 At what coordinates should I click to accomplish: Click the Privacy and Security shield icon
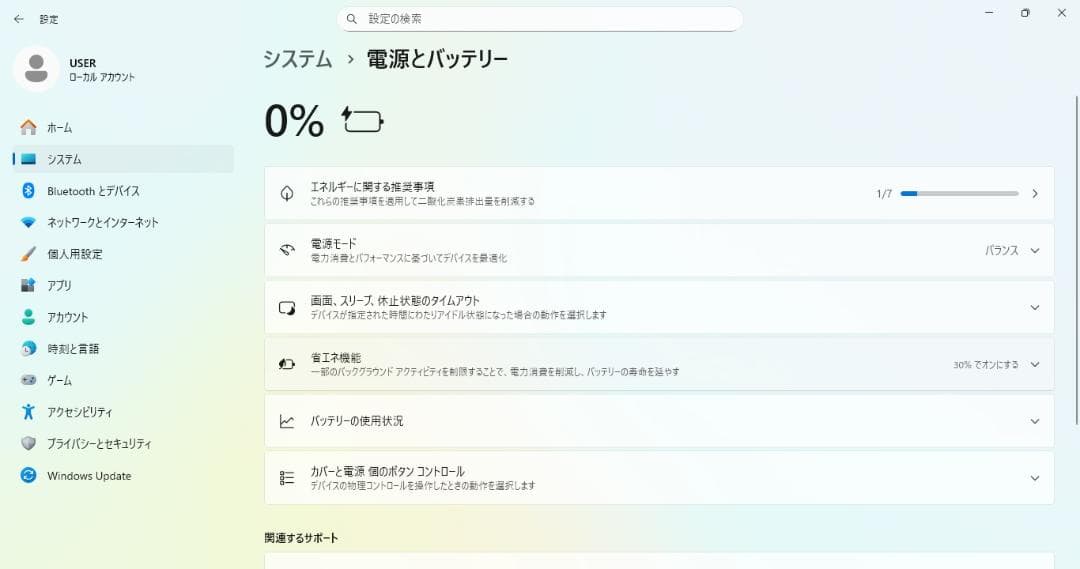point(28,444)
